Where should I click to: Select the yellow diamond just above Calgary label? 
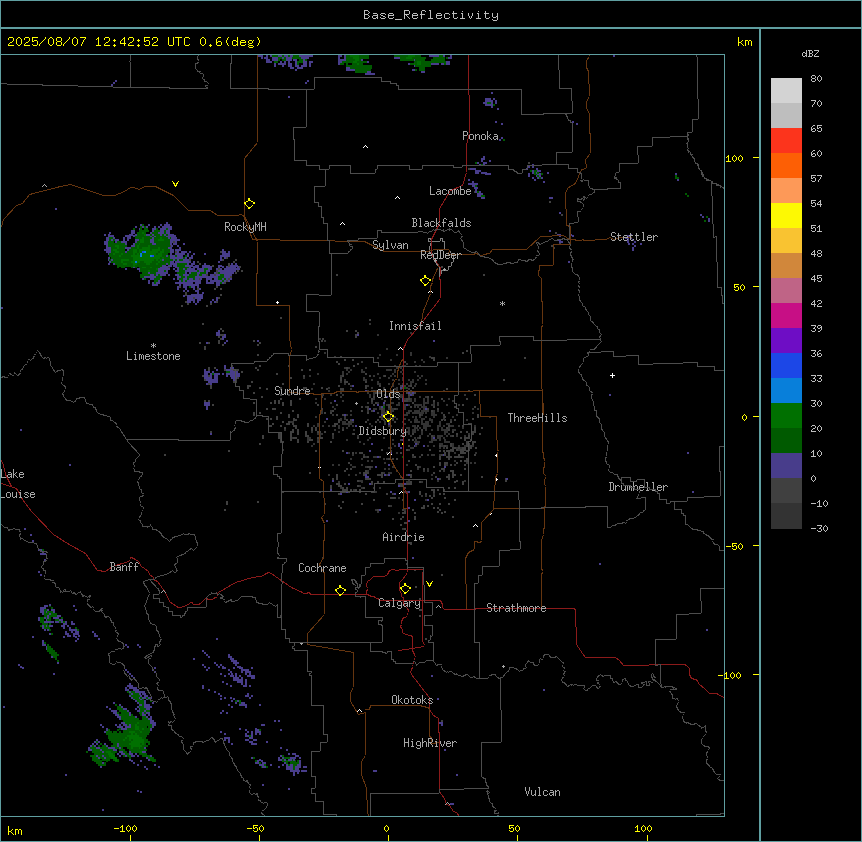405,589
